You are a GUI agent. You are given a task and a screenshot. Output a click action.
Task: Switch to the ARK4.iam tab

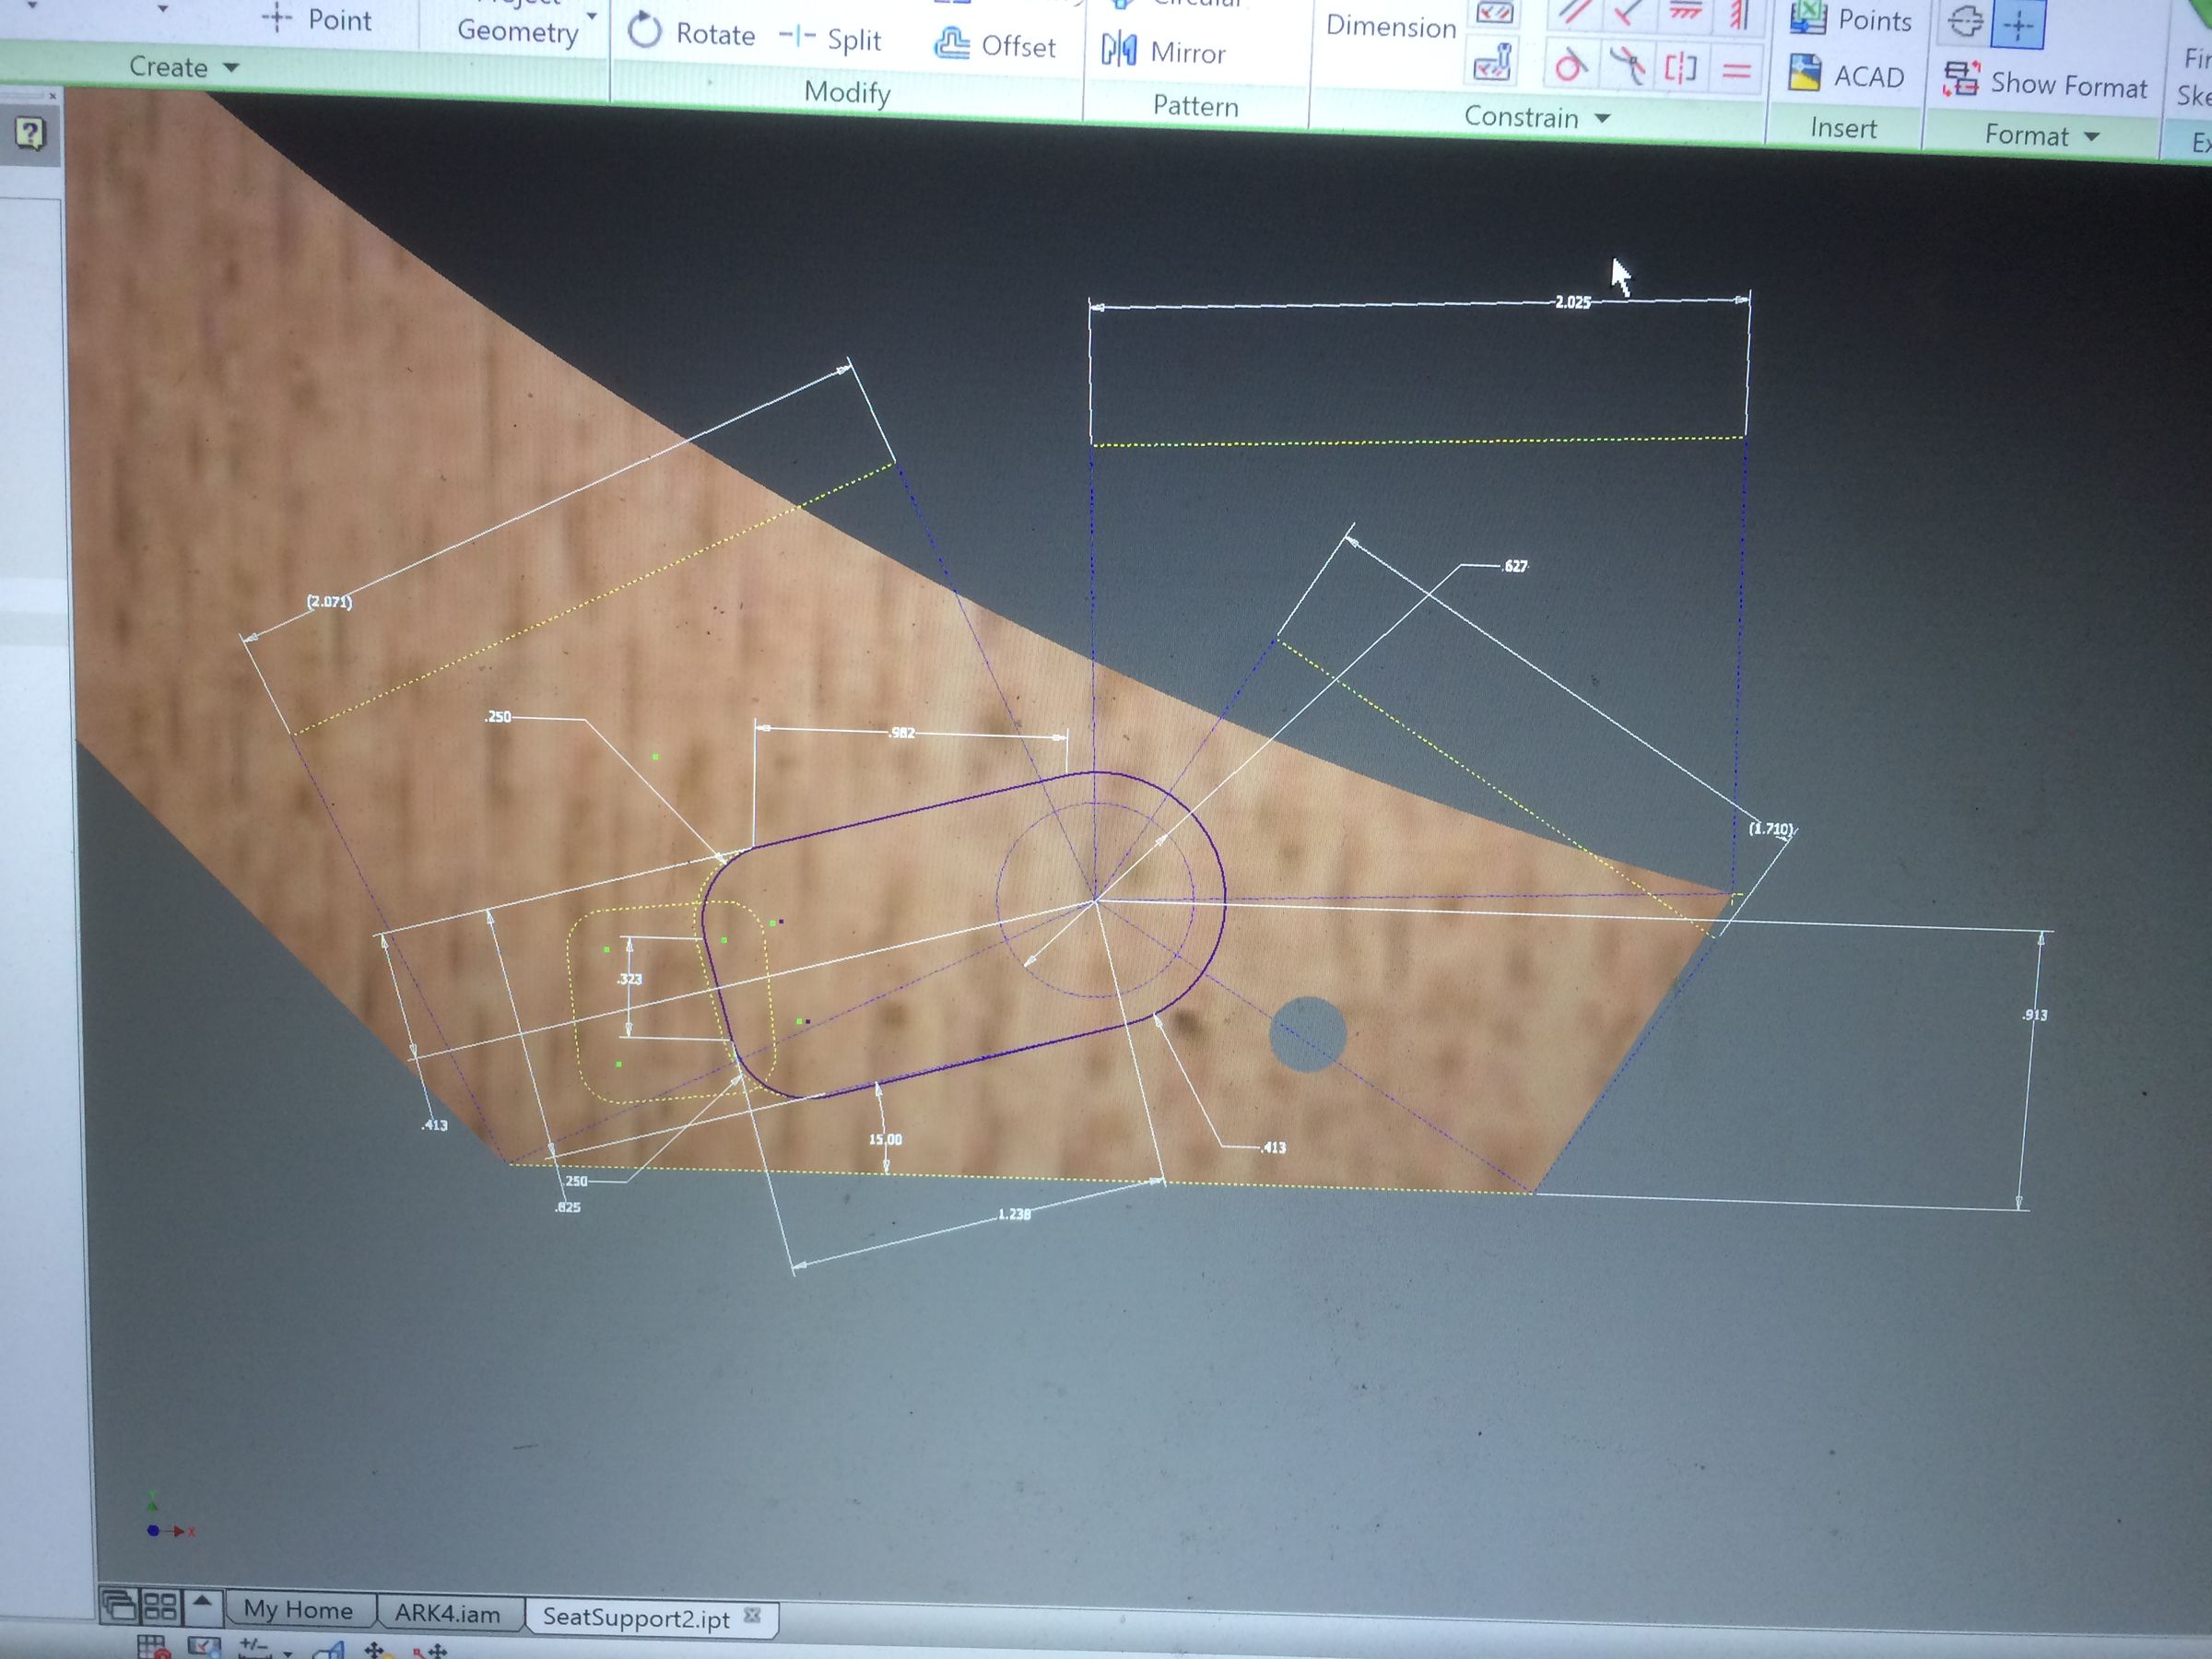coord(447,1614)
